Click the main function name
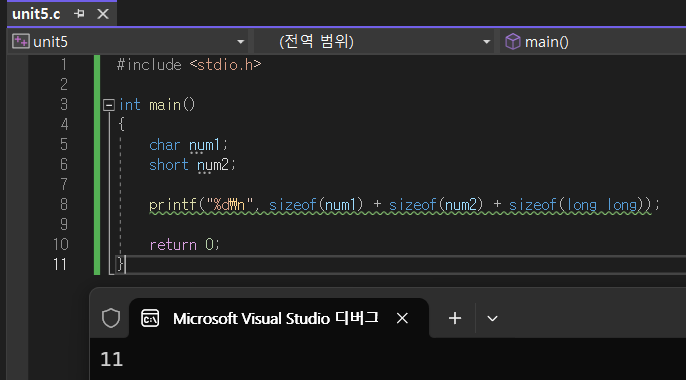The height and width of the screenshot is (380, 686). 165,105
